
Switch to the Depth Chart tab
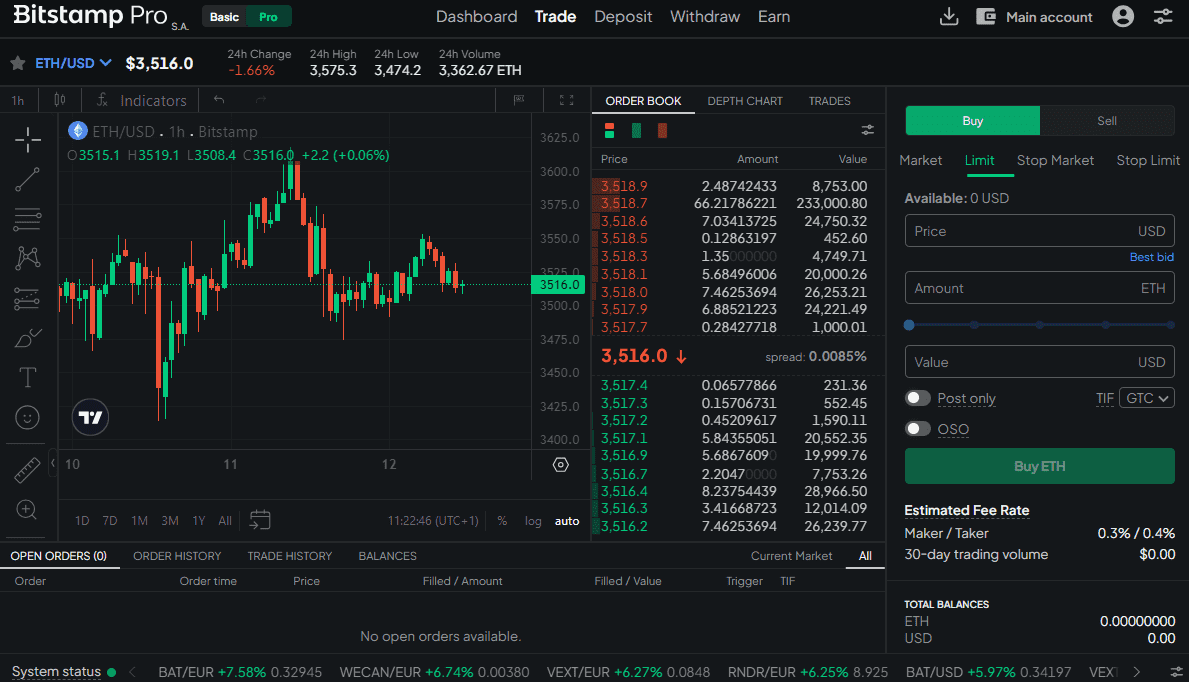(745, 101)
